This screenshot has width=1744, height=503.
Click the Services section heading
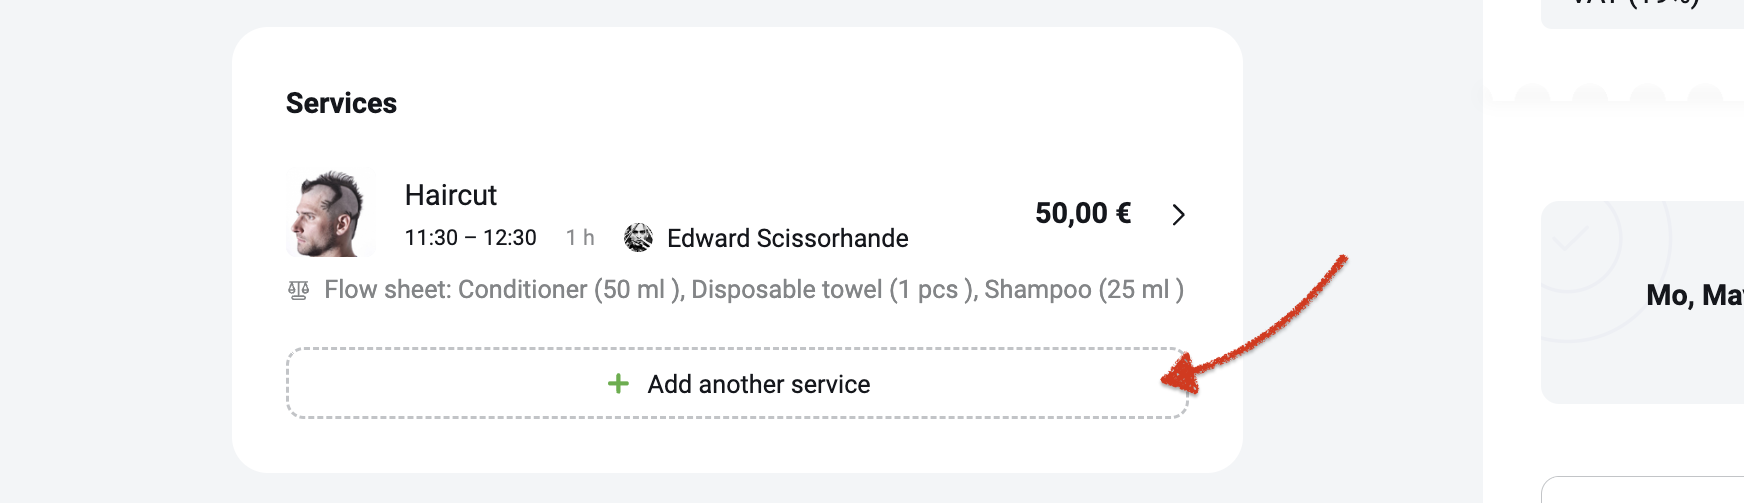pos(341,103)
